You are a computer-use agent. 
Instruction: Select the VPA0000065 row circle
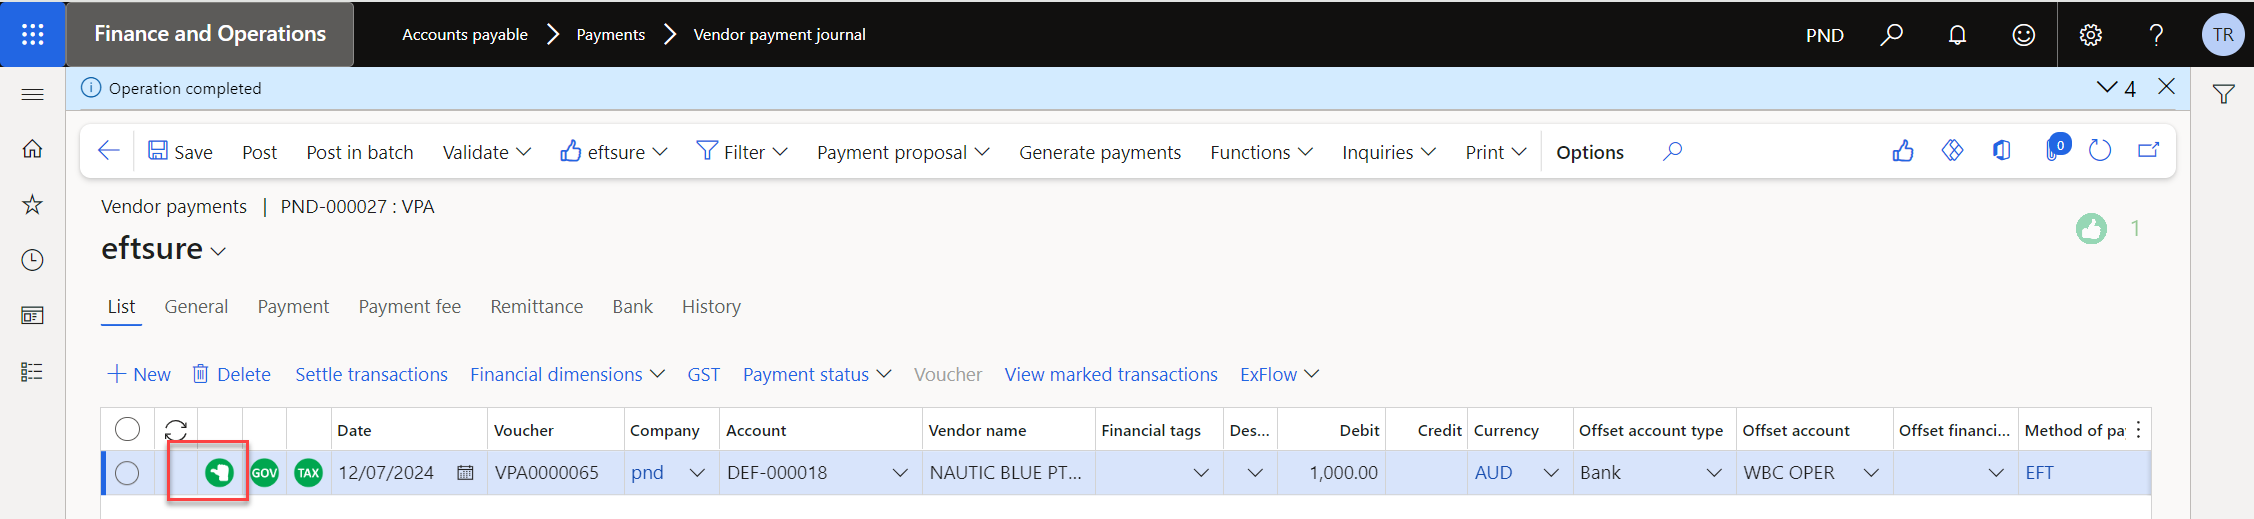coord(127,473)
